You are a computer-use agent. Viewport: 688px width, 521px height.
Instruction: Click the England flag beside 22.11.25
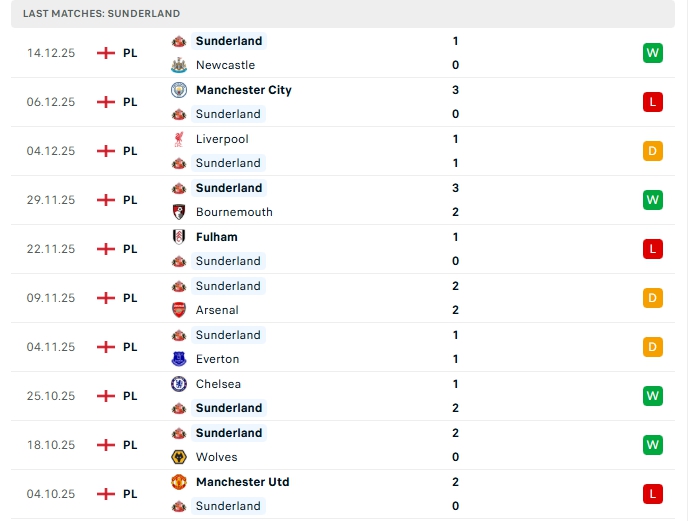click(106, 249)
